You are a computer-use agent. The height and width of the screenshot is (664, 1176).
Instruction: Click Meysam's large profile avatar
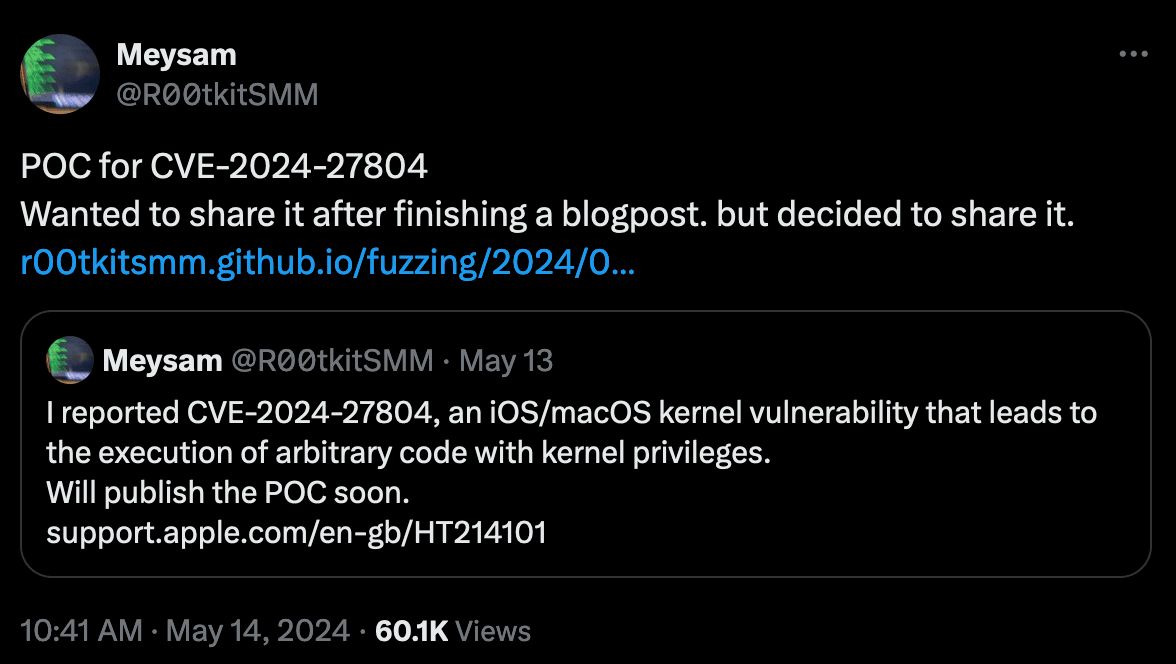pos(60,74)
